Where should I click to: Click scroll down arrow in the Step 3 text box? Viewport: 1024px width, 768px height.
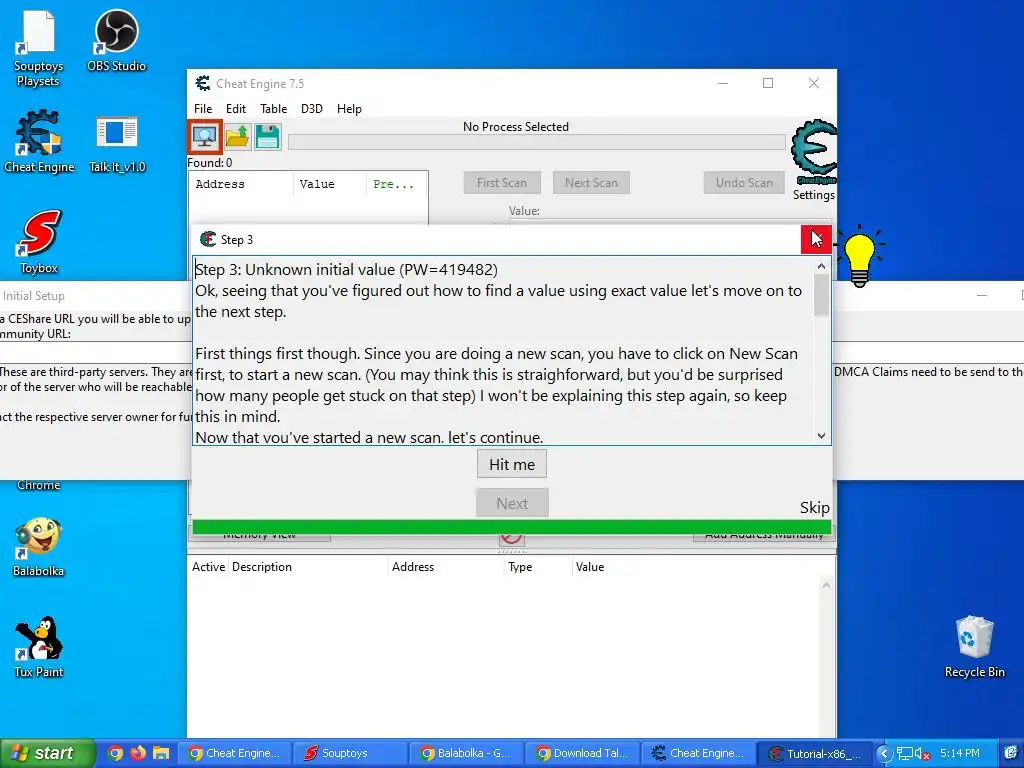pyautogui.click(x=822, y=436)
